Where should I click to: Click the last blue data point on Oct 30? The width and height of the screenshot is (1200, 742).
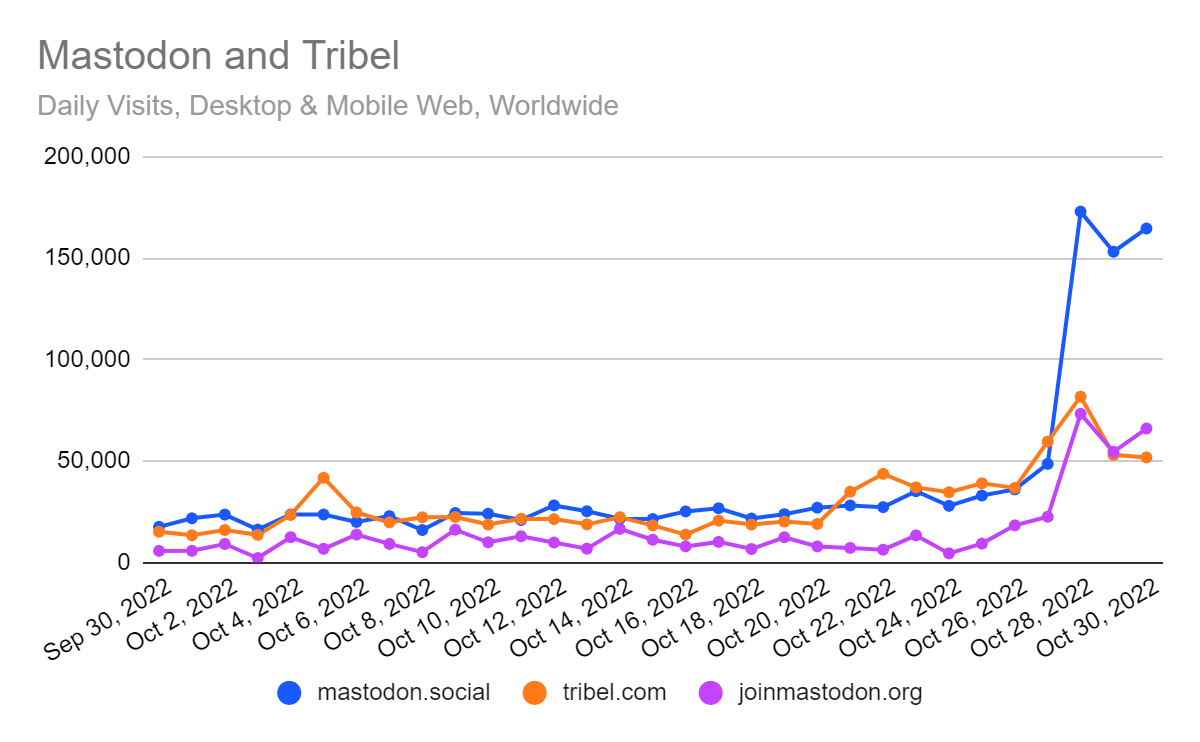click(x=1146, y=229)
